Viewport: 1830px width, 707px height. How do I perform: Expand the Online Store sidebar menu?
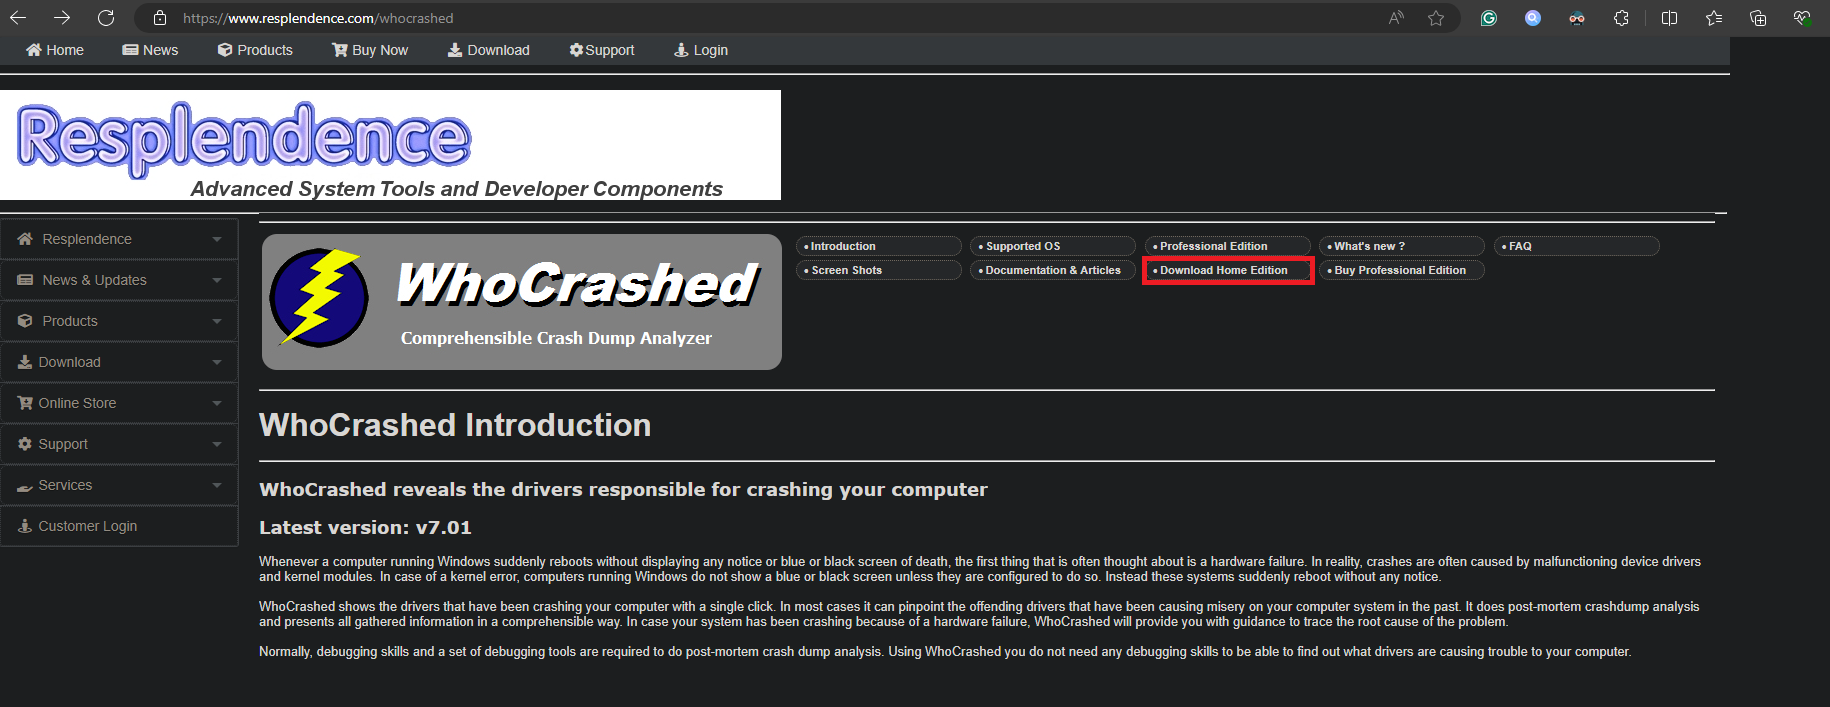pos(119,403)
